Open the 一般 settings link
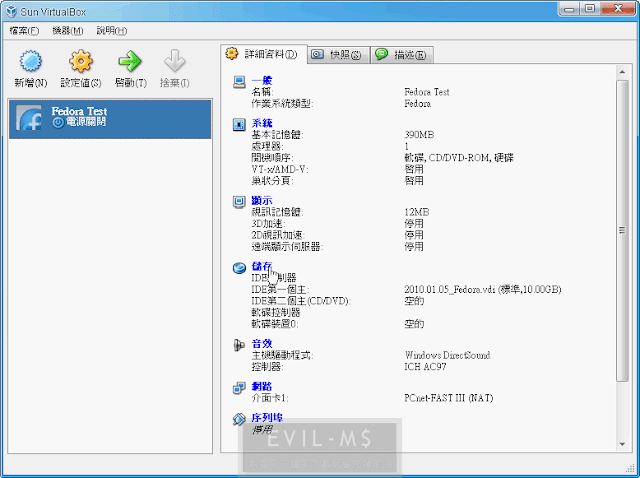The image size is (640, 478). click(262, 80)
